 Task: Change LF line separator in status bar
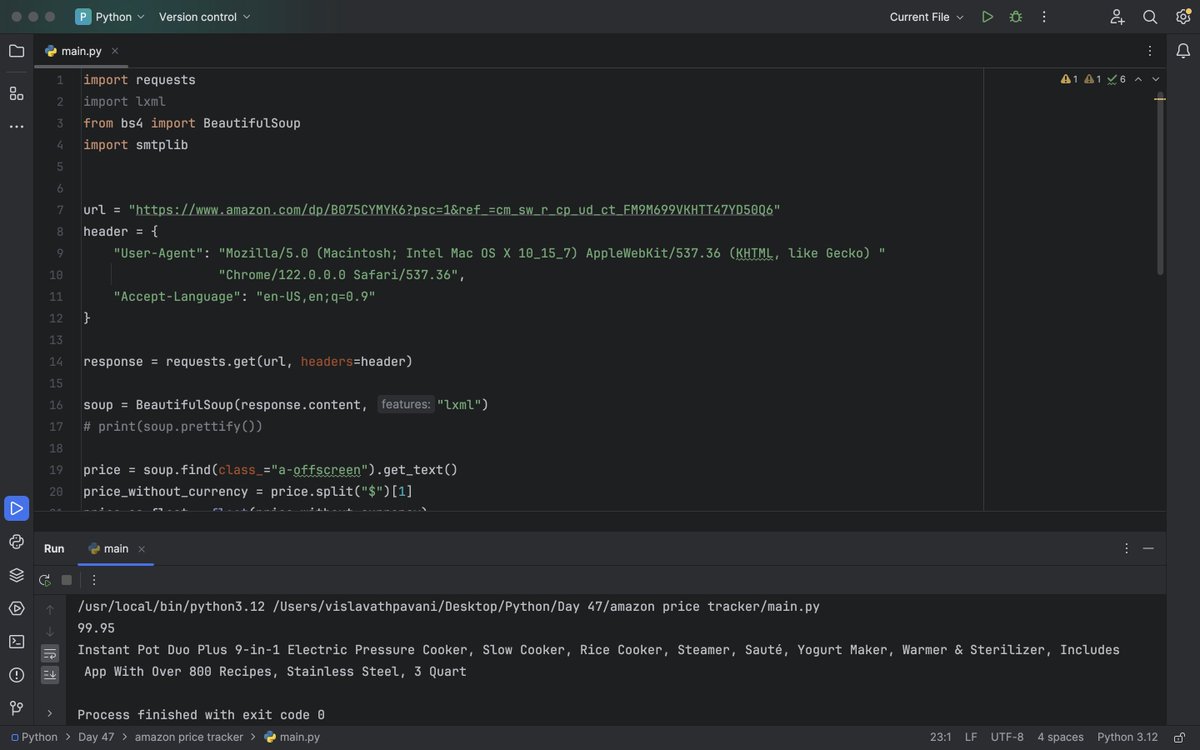pos(971,737)
